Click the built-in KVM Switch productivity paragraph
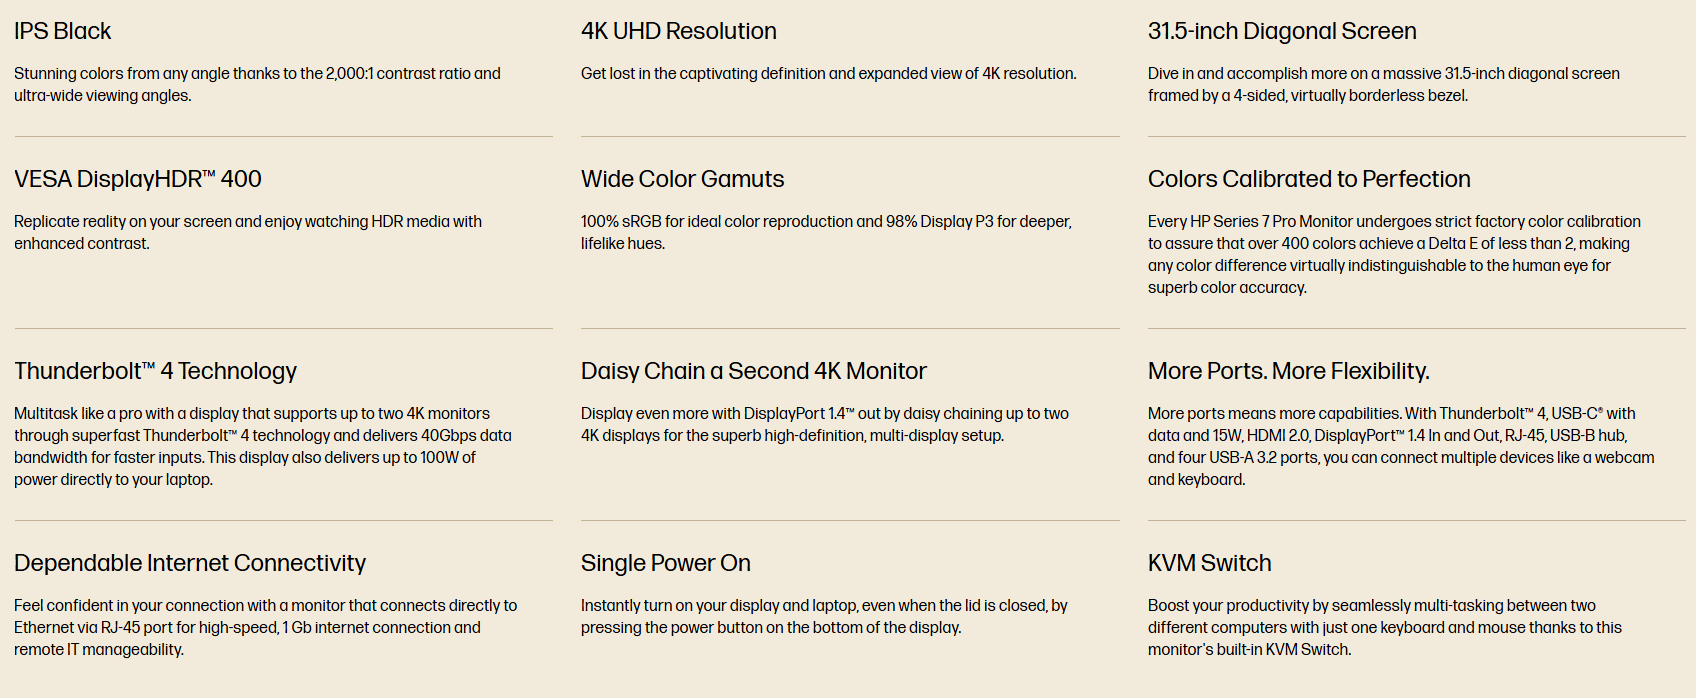 click(x=1384, y=627)
